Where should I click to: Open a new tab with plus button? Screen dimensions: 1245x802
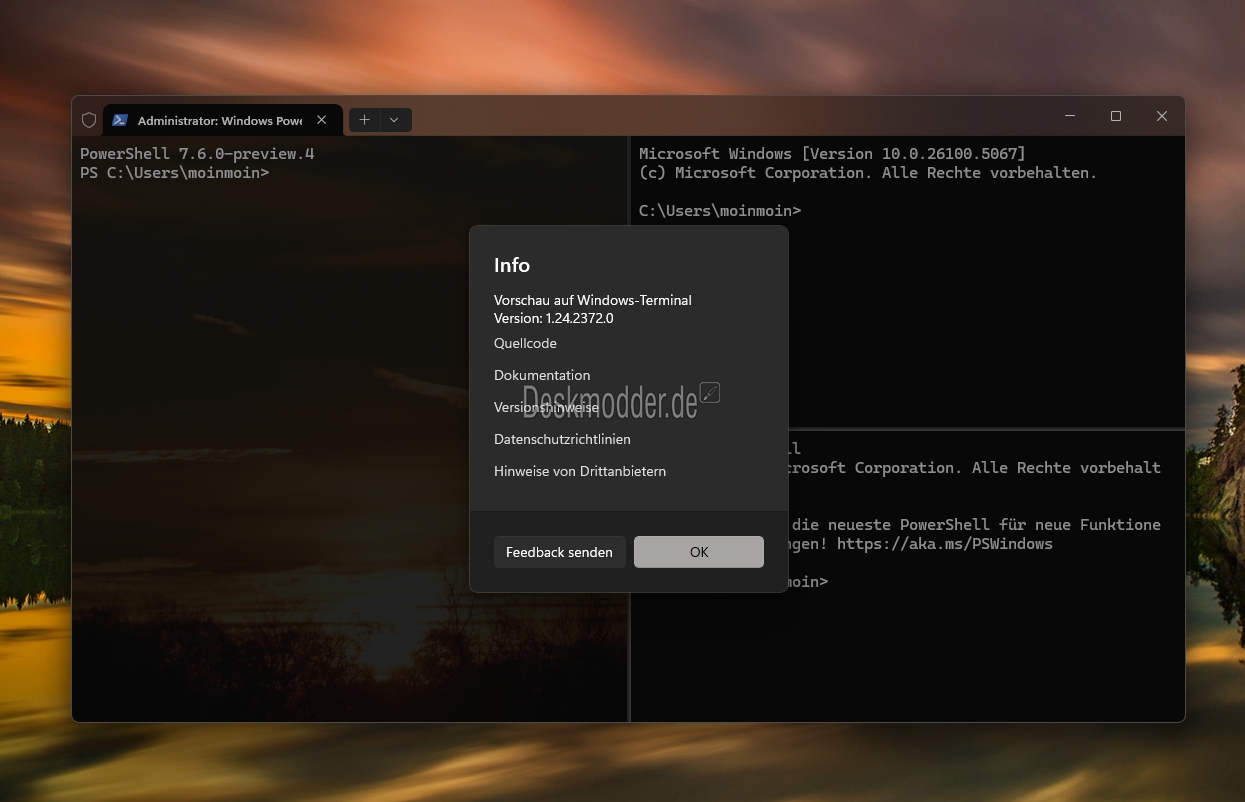(x=364, y=120)
